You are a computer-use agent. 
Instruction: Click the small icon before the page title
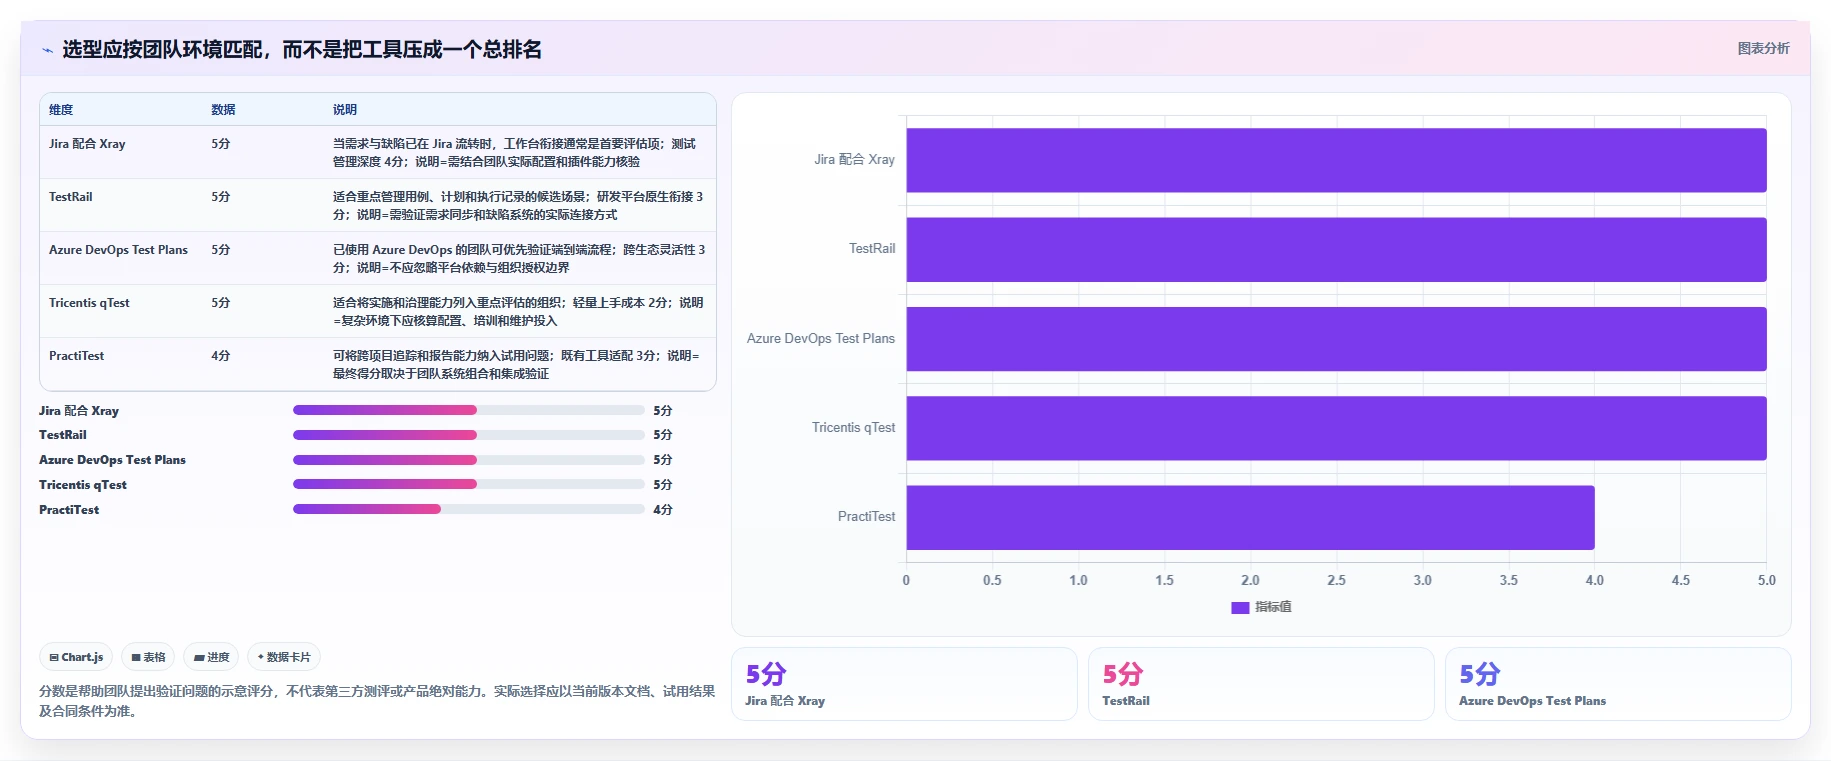[x=47, y=50]
